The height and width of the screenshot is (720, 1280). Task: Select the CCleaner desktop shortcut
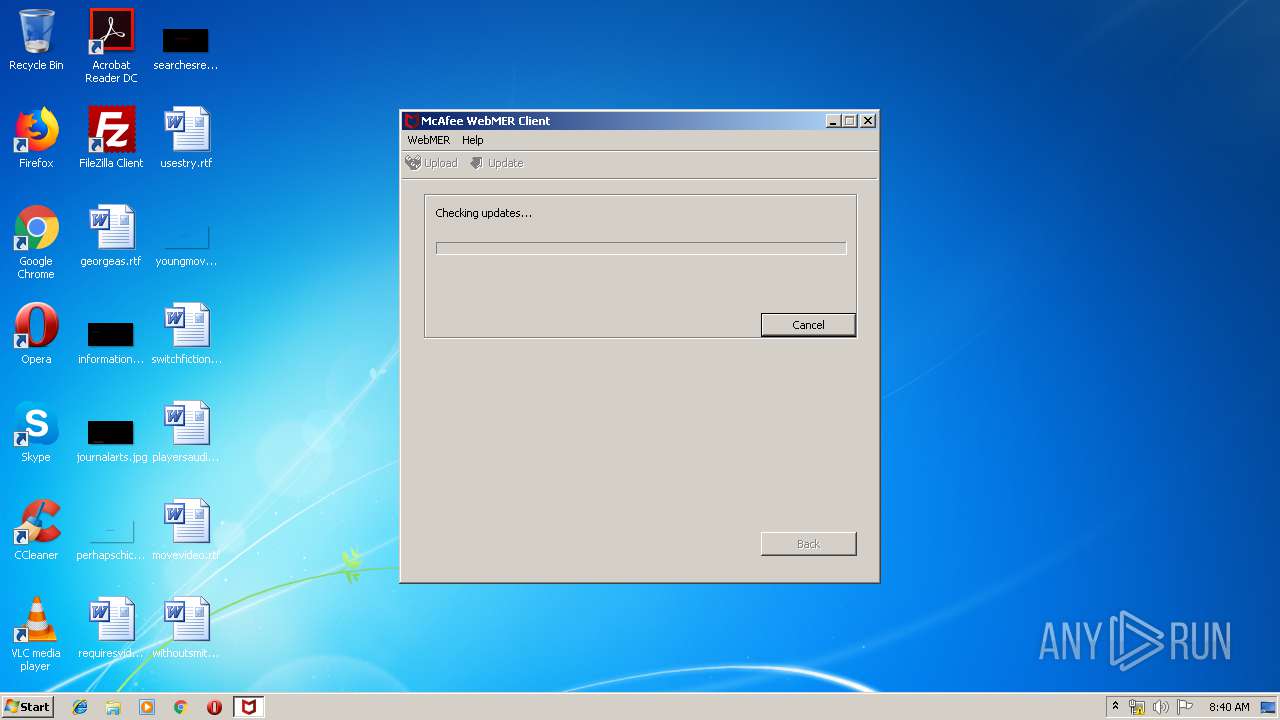coord(36,530)
